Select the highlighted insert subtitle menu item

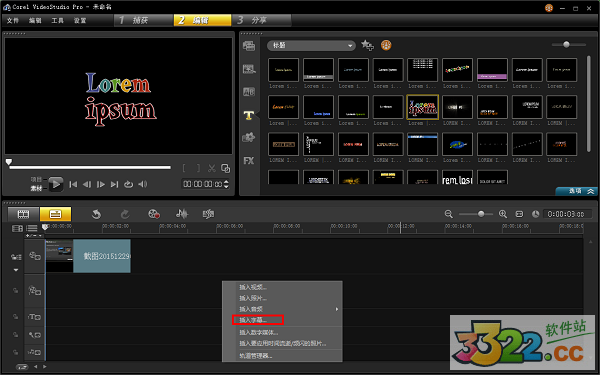[258, 320]
